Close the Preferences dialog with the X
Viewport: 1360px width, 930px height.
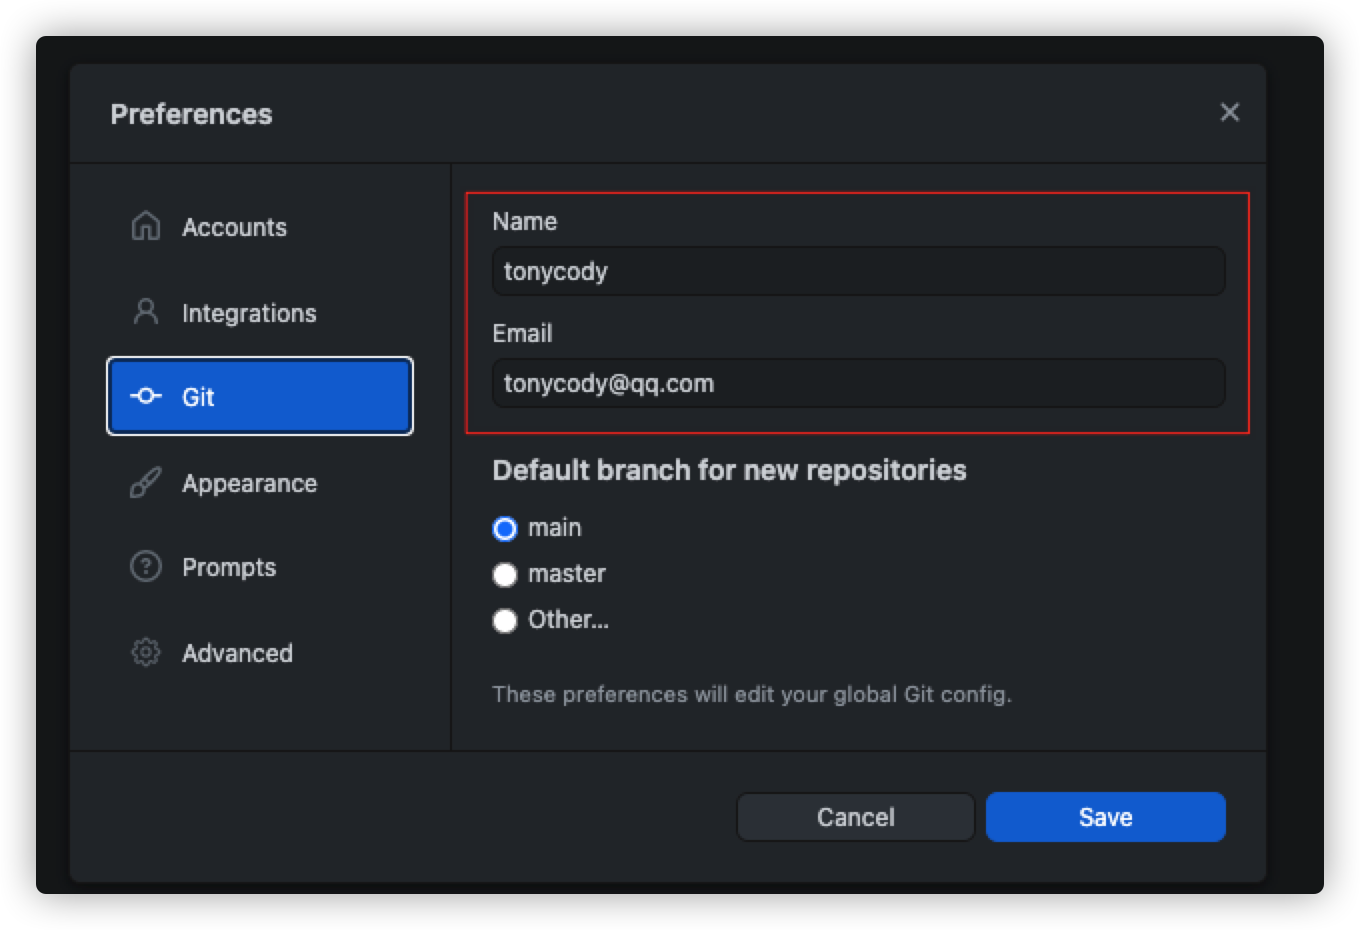[x=1229, y=112]
